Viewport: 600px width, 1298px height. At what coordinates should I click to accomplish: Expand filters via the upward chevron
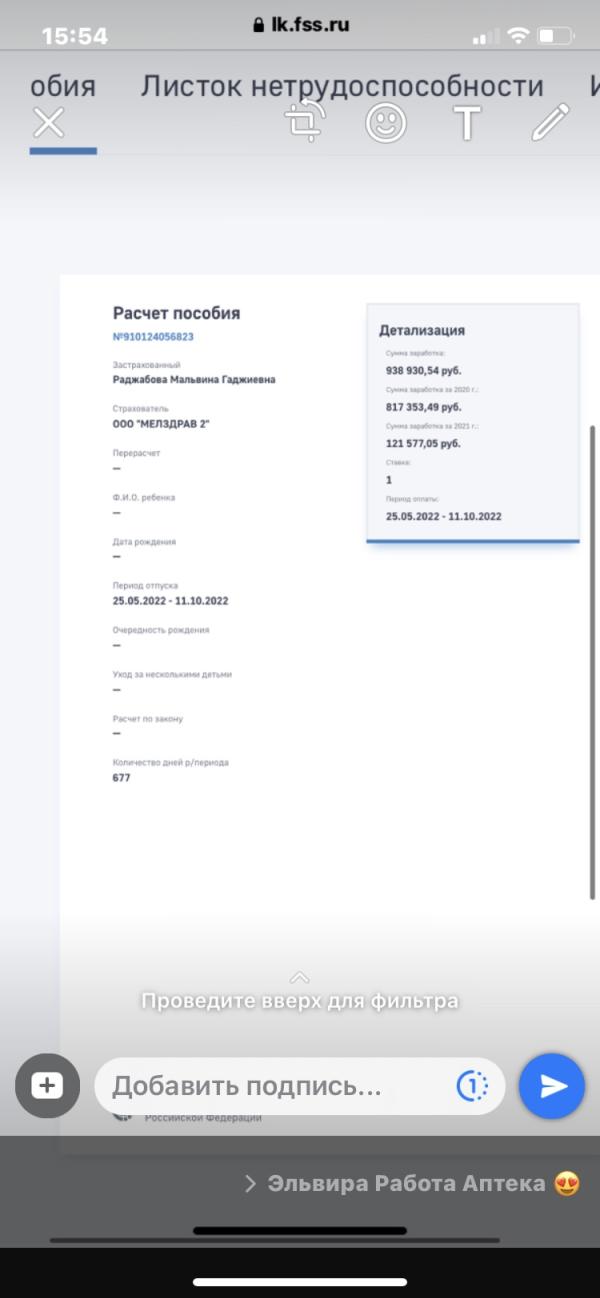coord(299,977)
